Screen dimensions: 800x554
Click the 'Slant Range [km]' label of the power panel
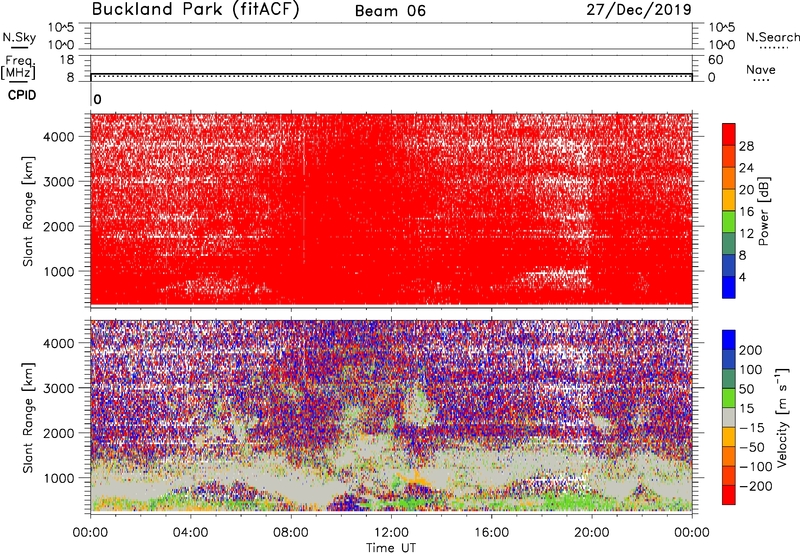click(28, 211)
